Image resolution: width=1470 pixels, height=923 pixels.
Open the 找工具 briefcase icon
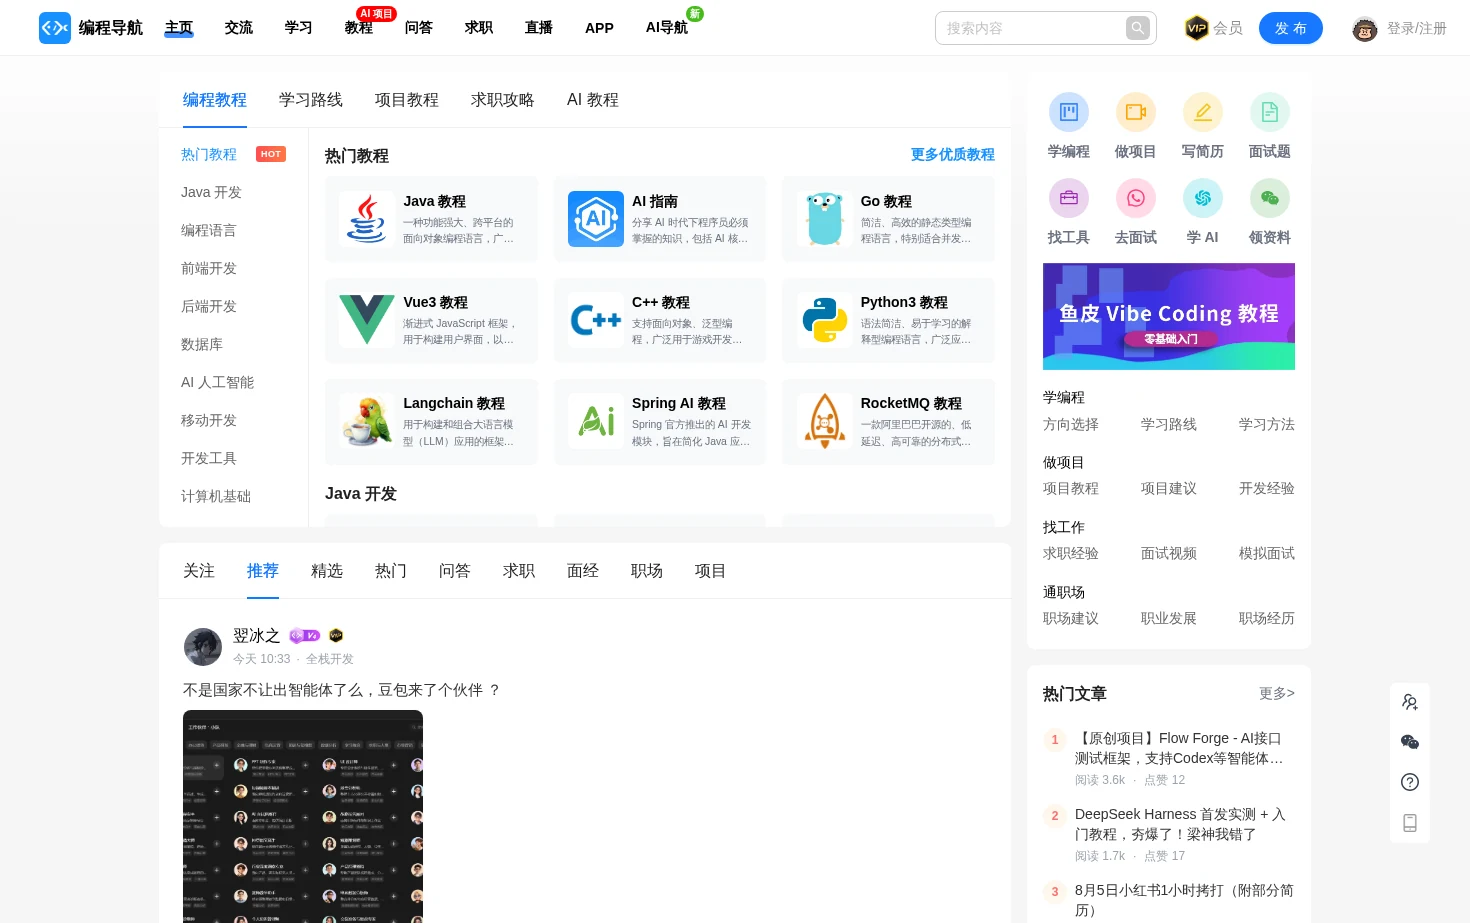1068,198
